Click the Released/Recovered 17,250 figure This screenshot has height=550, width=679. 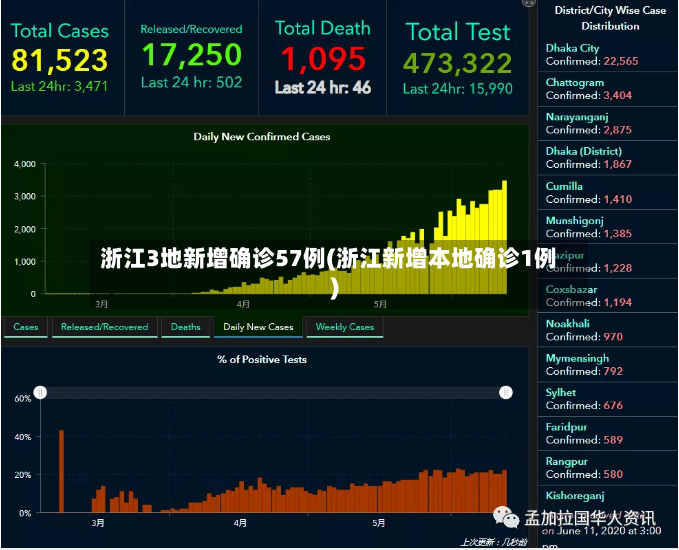191,55
